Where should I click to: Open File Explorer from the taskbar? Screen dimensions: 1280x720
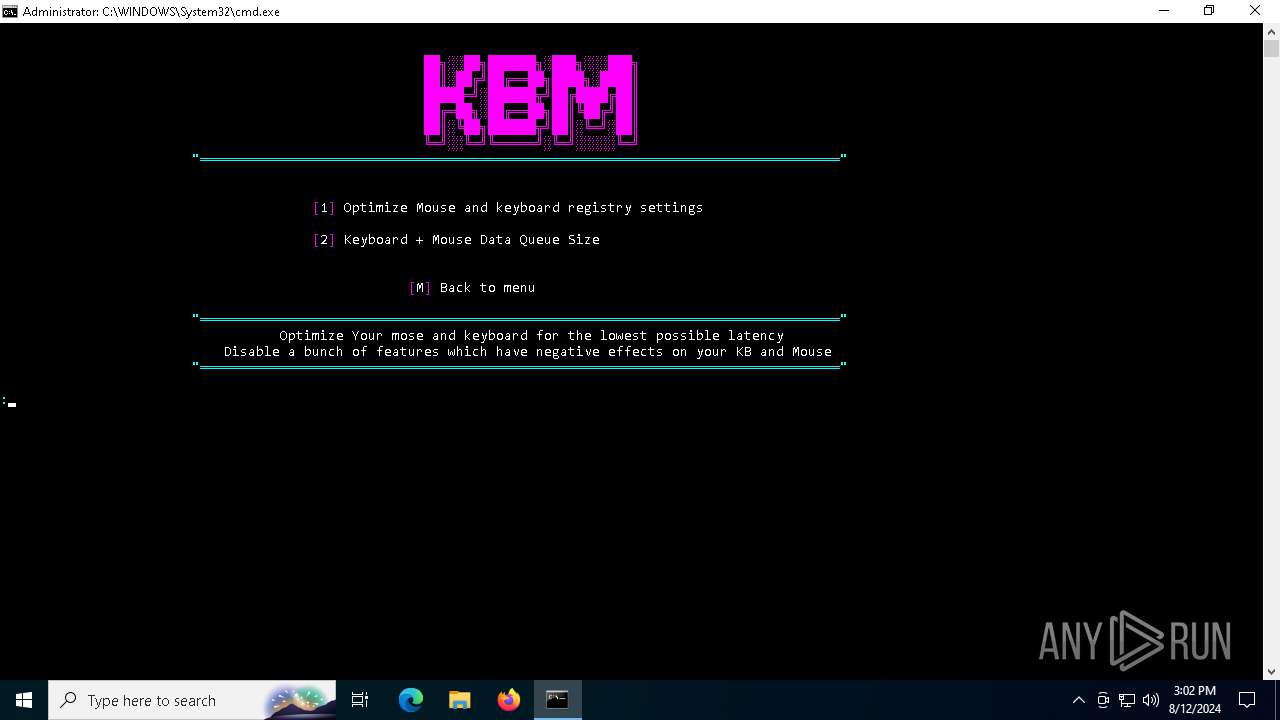[x=460, y=700]
